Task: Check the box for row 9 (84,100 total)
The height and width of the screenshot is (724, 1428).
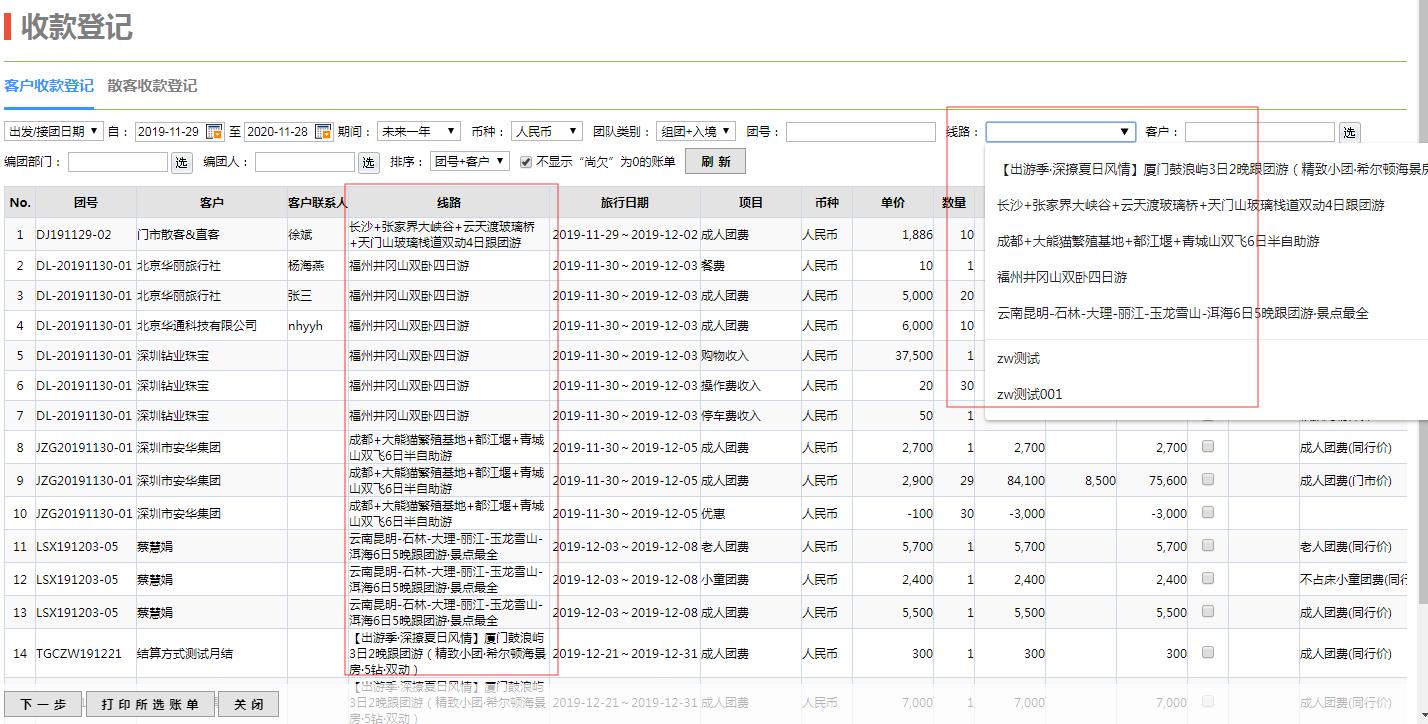Action: (1207, 480)
